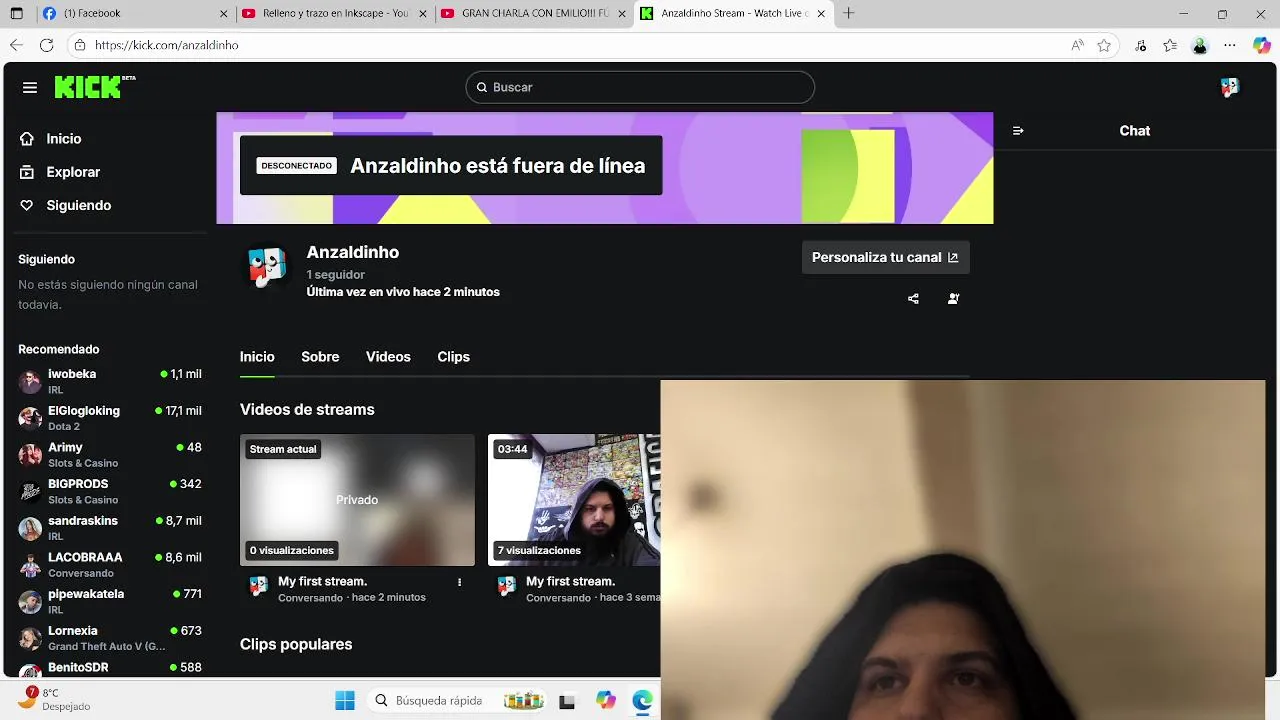Open the Stream actual Privado video thumbnail
The image size is (1280, 720).
click(357, 500)
